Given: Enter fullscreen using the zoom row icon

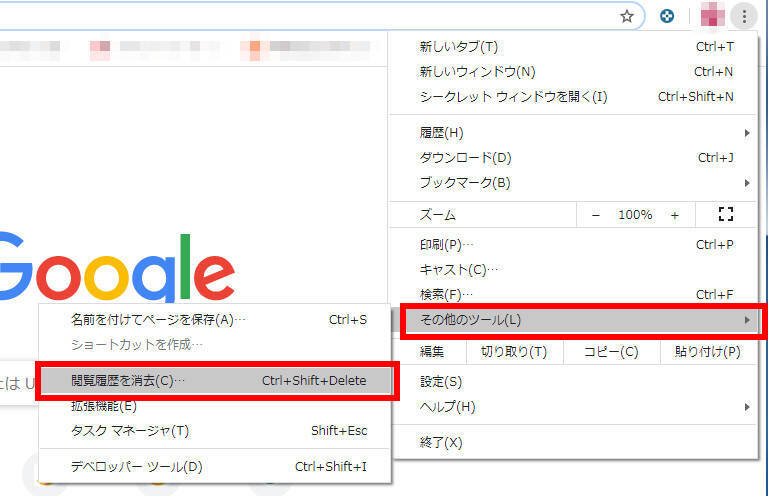Looking at the screenshot, I should click(x=726, y=214).
